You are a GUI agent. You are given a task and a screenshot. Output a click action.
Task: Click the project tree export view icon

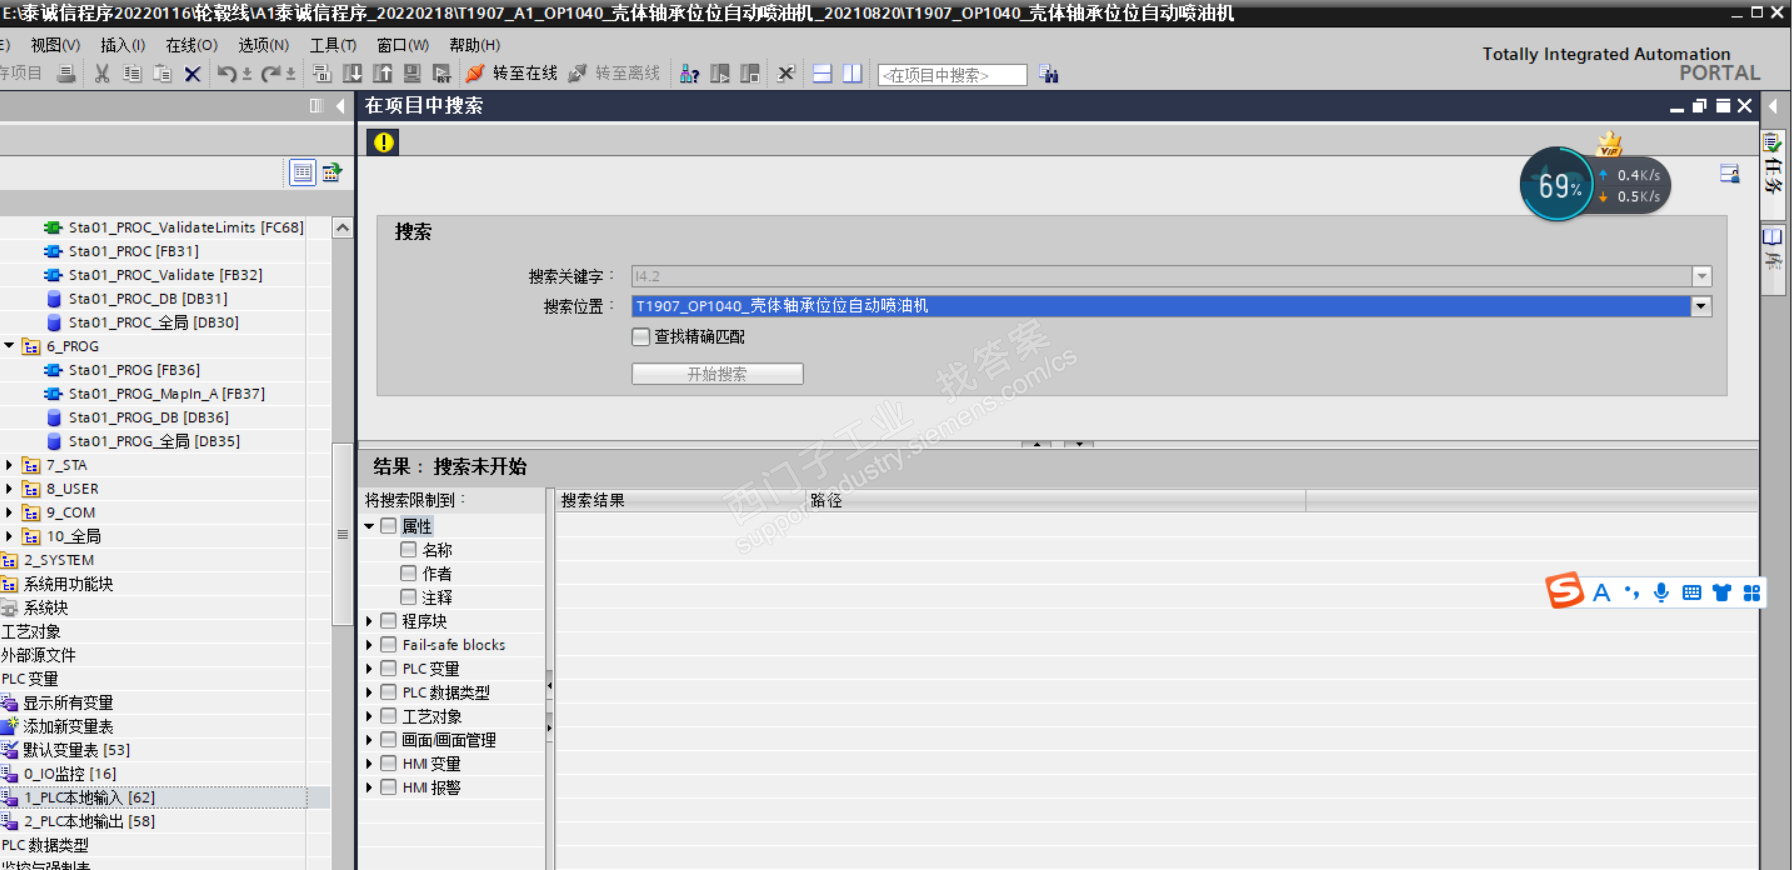tap(332, 172)
